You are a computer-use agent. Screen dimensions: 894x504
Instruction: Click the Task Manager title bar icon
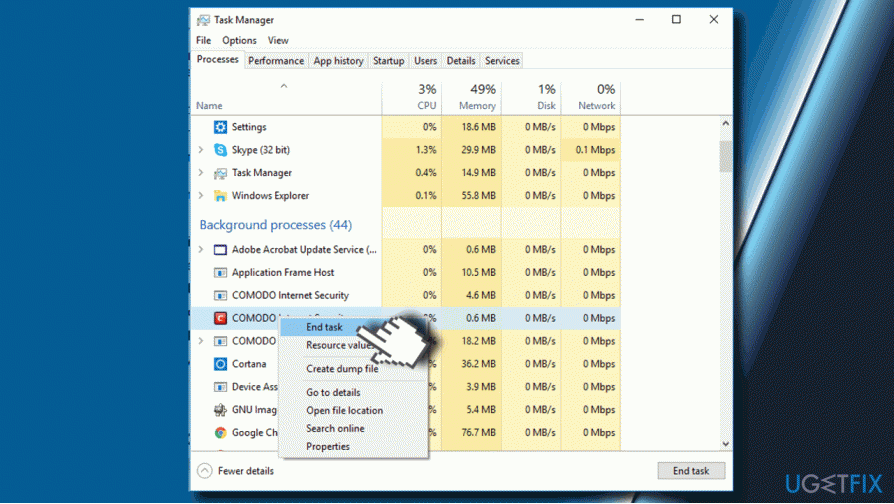[203, 20]
